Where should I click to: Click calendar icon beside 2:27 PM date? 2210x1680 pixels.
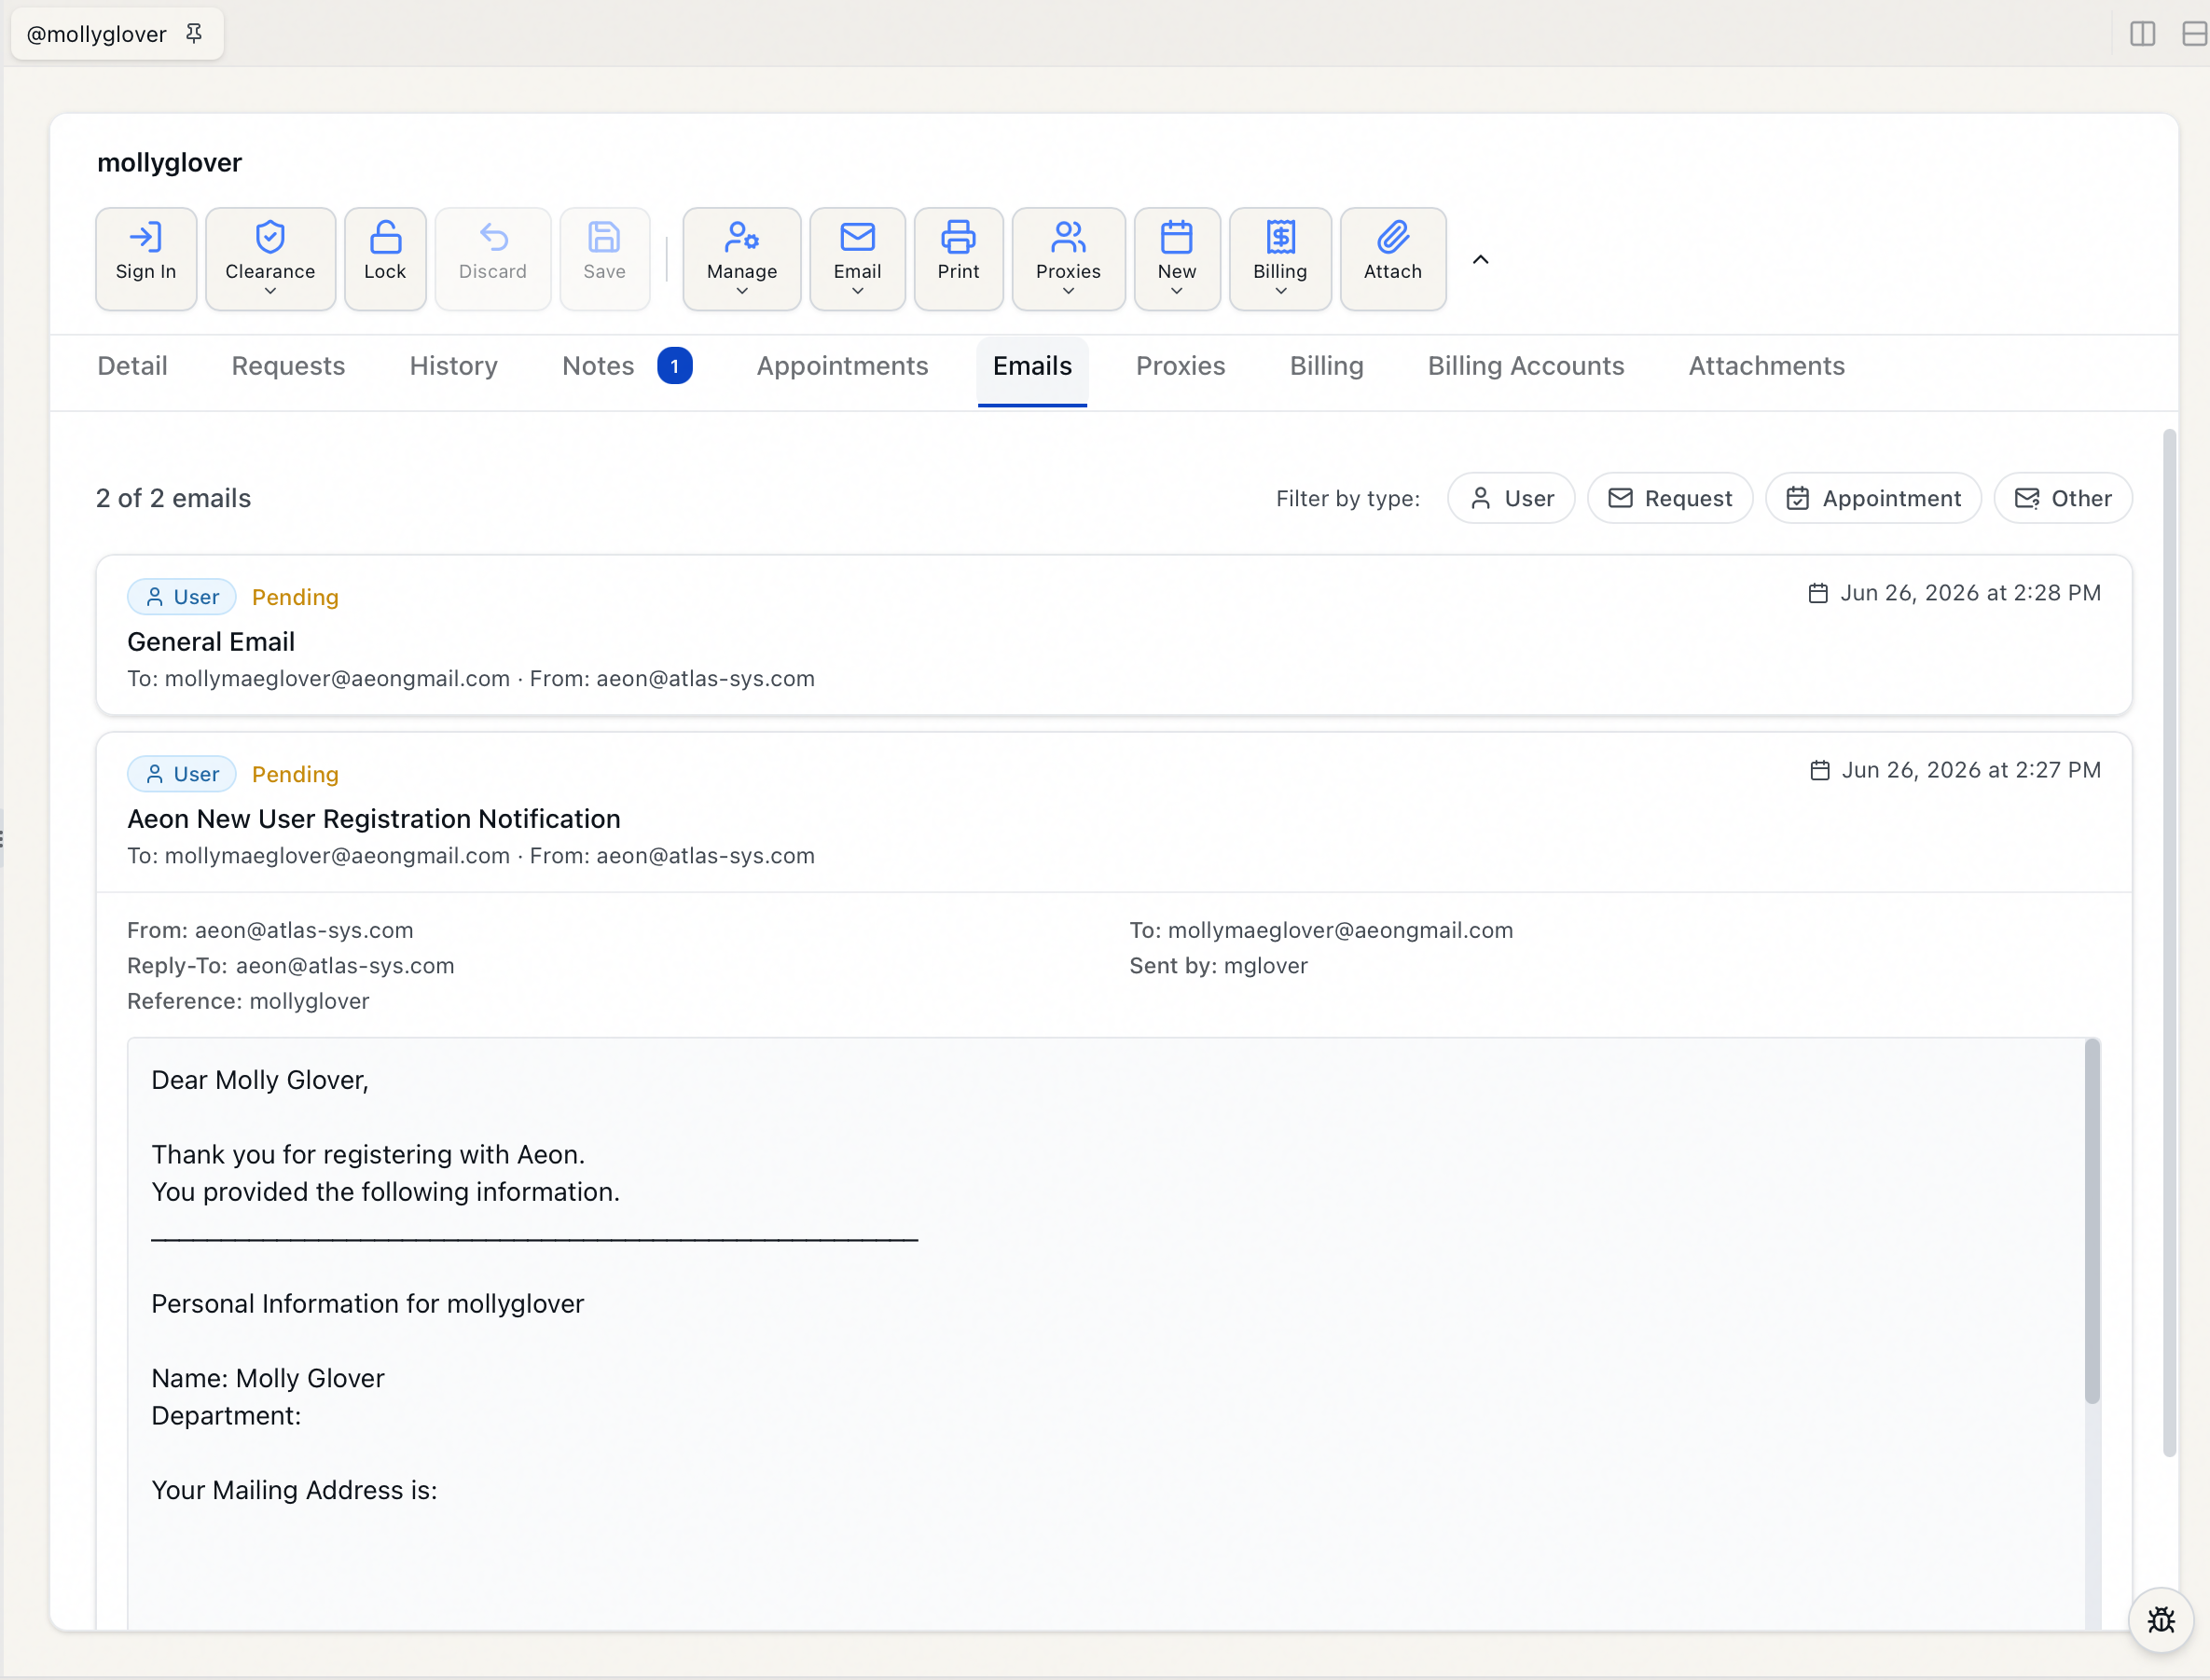click(1820, 770)
